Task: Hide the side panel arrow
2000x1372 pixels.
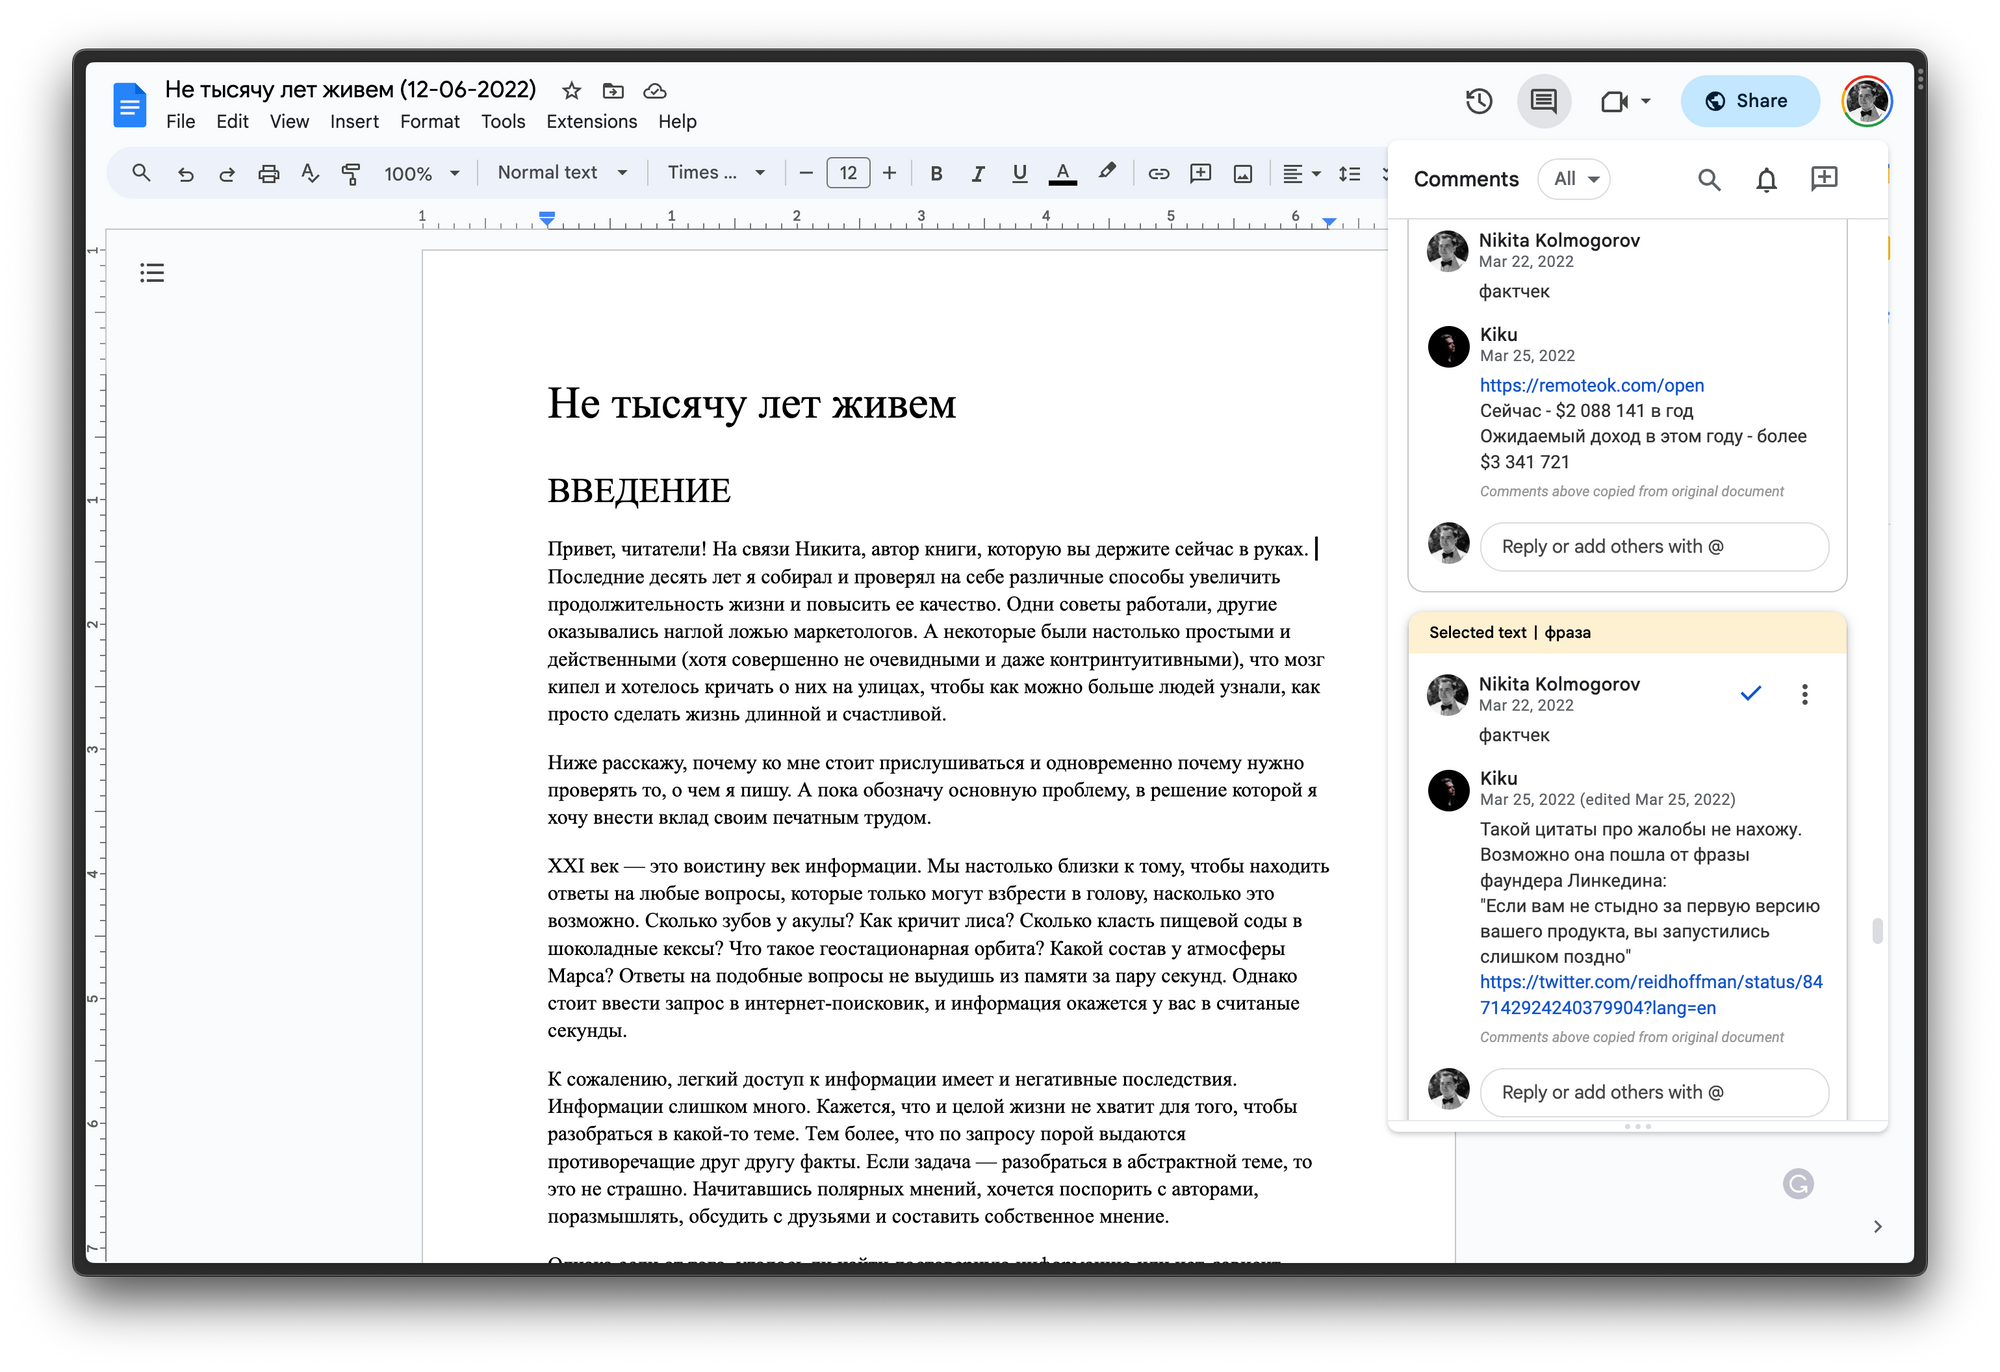Action: click(x=1877, y=1227)
